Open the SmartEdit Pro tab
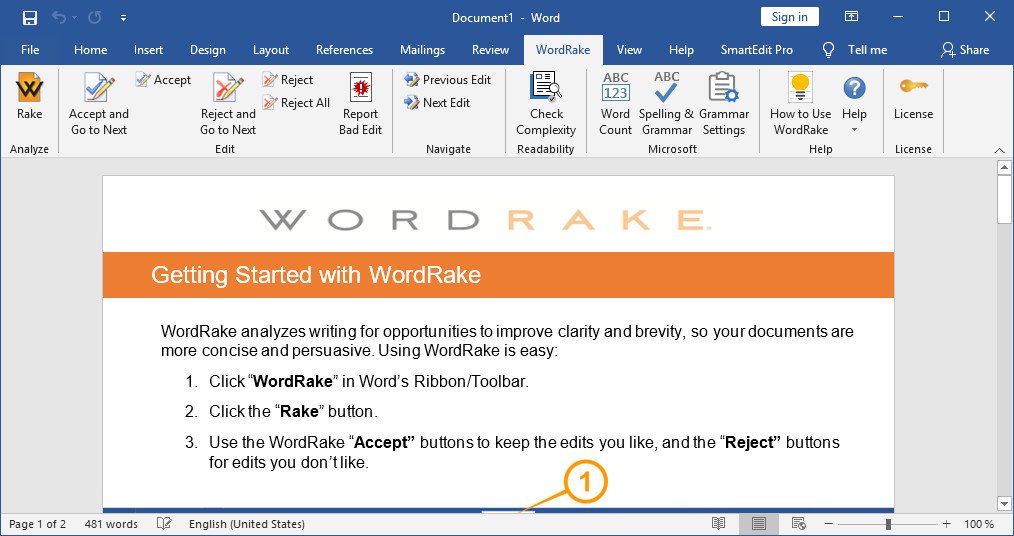The width and height of the screenshot is (1014, 536). pyautogui.click(x=757, y=50)
